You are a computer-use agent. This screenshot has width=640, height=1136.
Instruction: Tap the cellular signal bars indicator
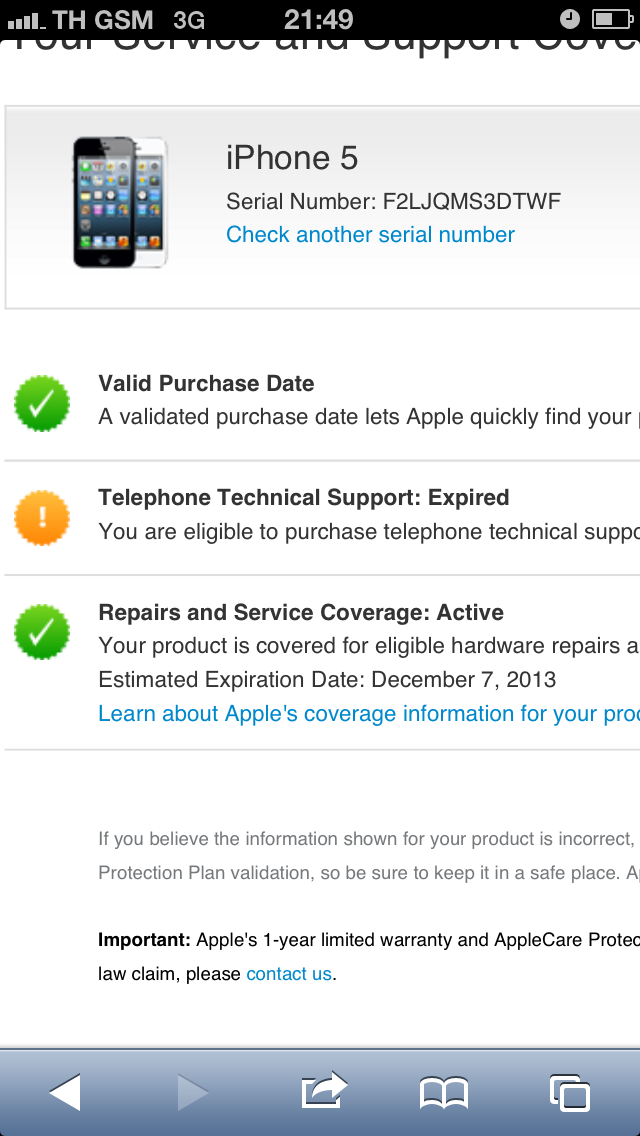coord(25,20)
